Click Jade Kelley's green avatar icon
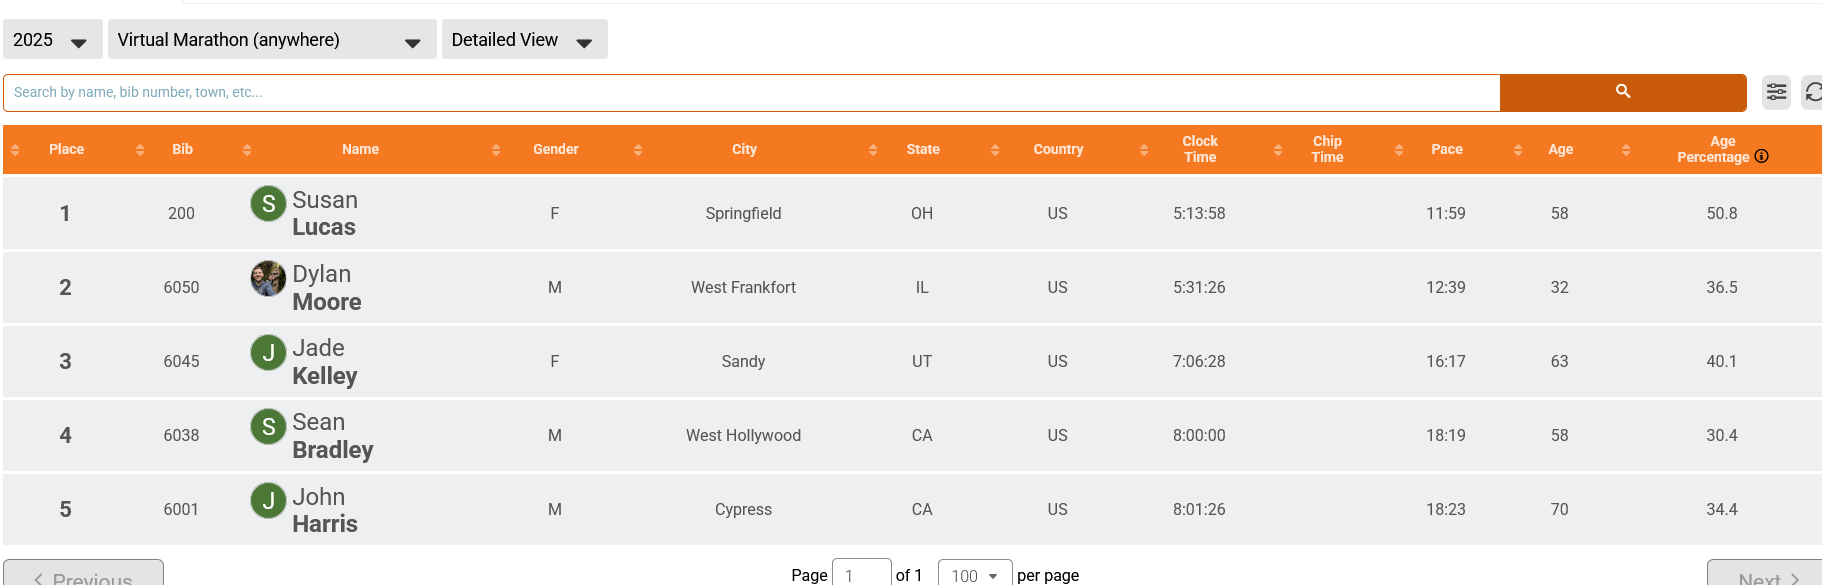The height and width of the screenshot is (585, 1822). (268, 352)
